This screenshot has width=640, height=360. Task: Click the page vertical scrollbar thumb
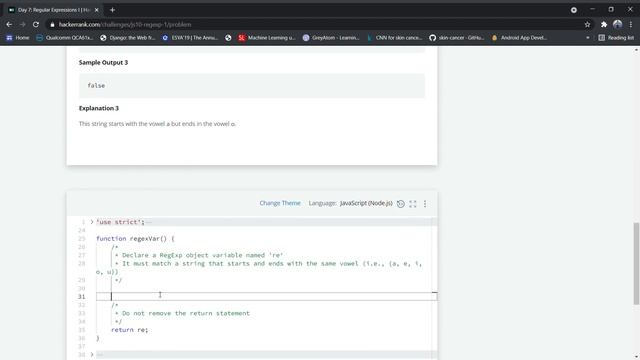pos(636,263)
